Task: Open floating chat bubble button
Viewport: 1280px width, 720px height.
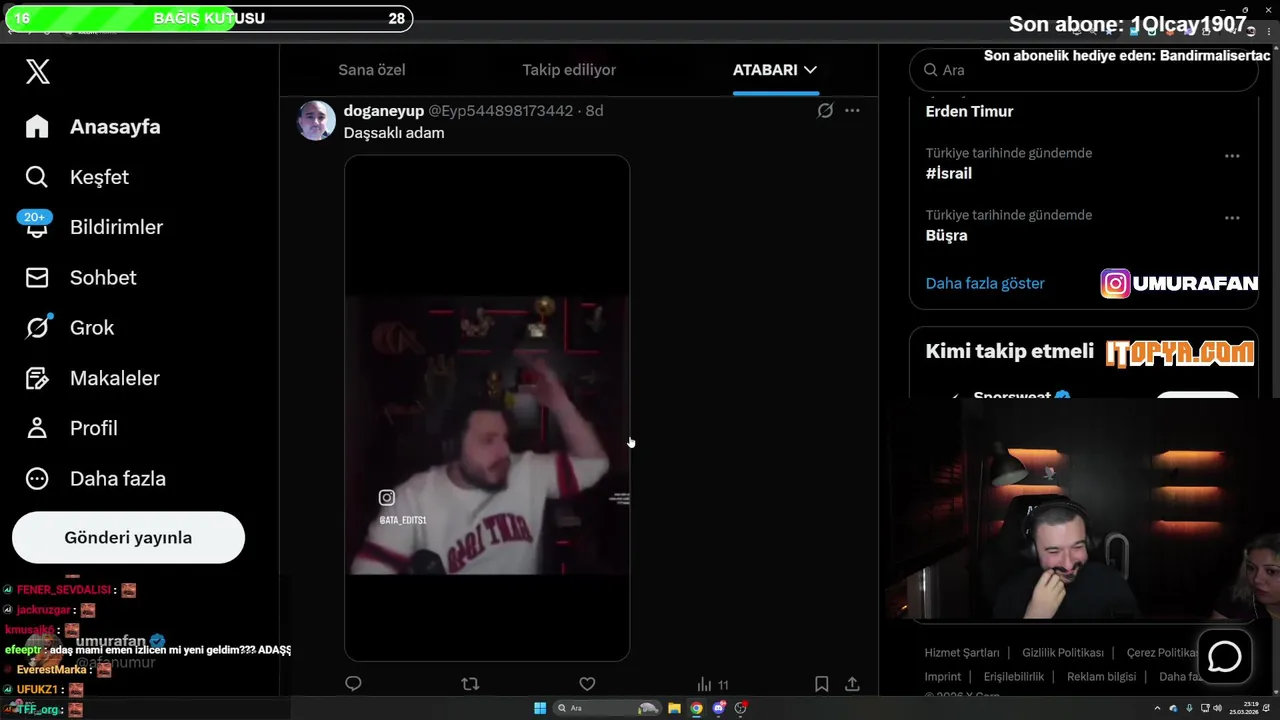Action: [1225, 657]
